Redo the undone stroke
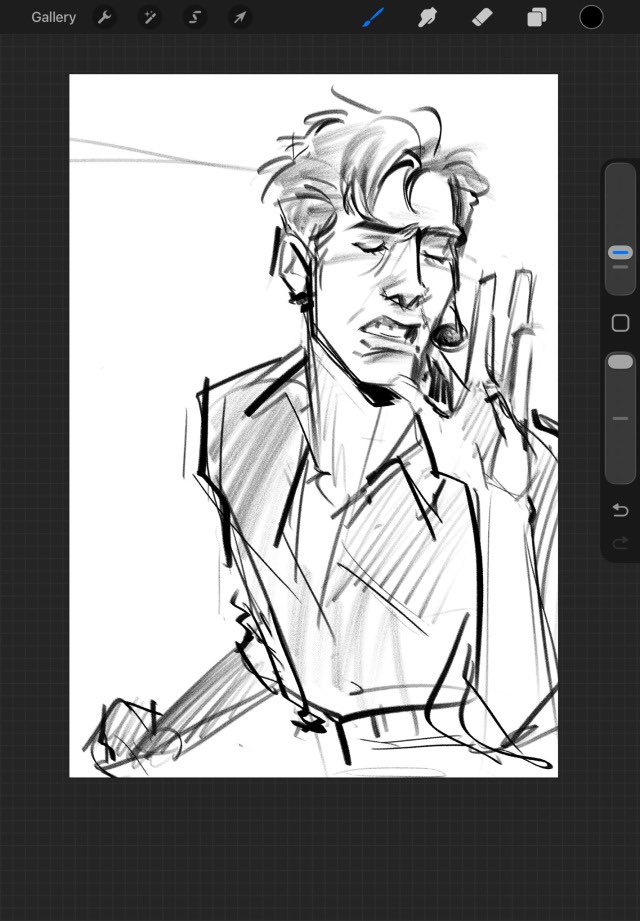Viewport: 640px width, 921px height. click(620, 543)
